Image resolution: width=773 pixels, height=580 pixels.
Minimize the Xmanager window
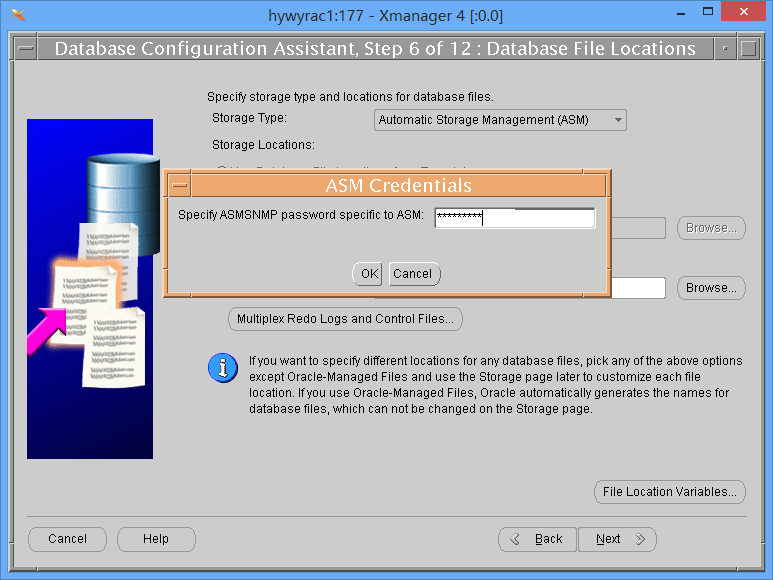pyautogui.click(x=681, y=14)
